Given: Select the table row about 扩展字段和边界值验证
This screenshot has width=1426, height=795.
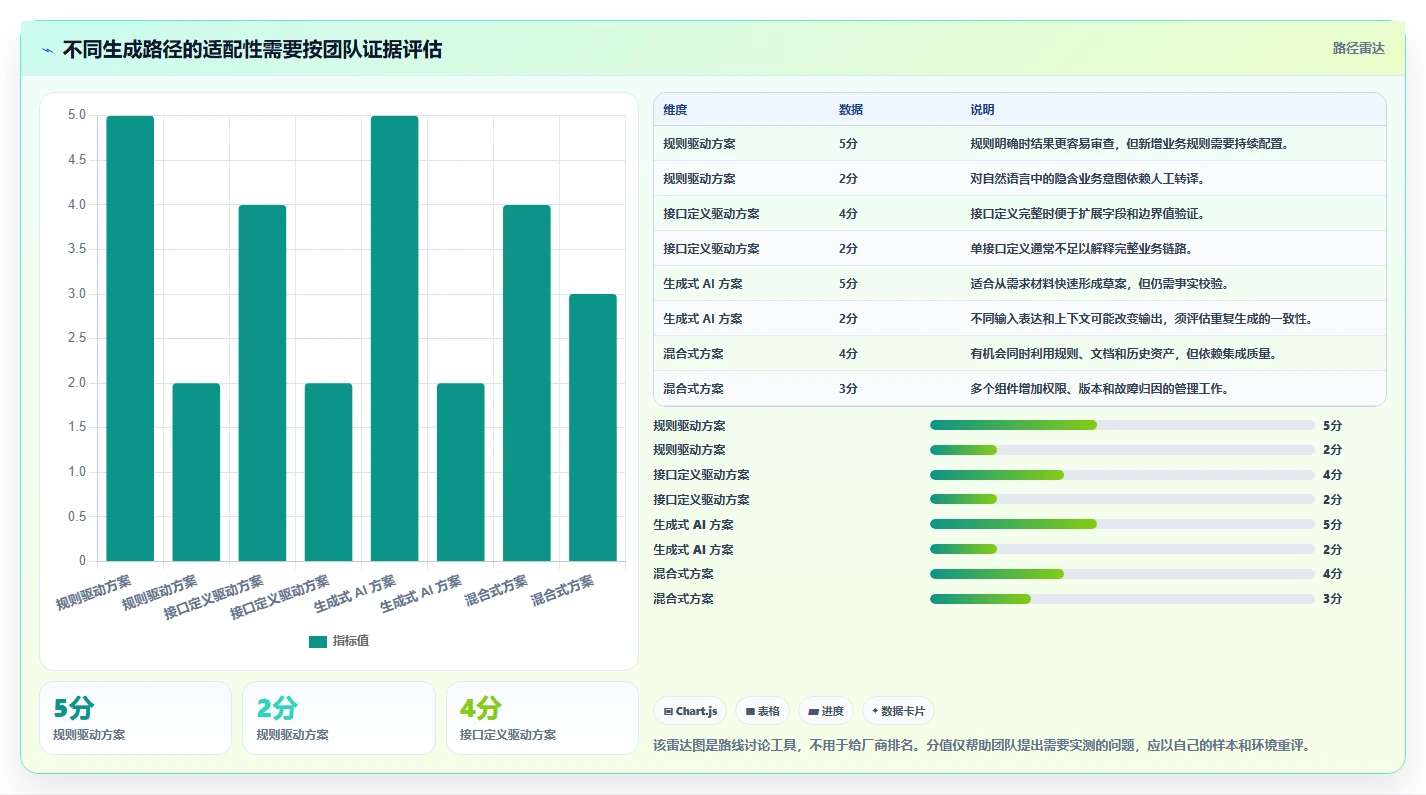Looking at the screenshot, I should click(x=1020, y=214).
